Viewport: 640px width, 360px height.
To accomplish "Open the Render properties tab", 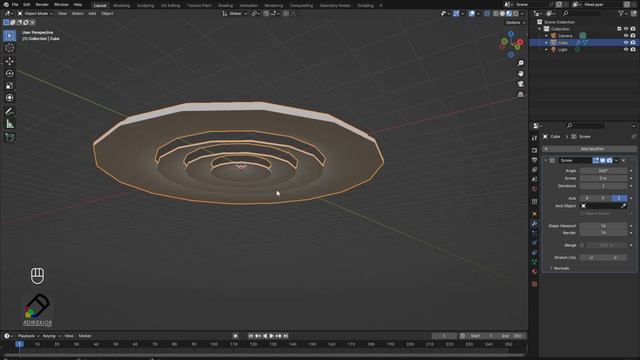I will click(x=534, y=150).
